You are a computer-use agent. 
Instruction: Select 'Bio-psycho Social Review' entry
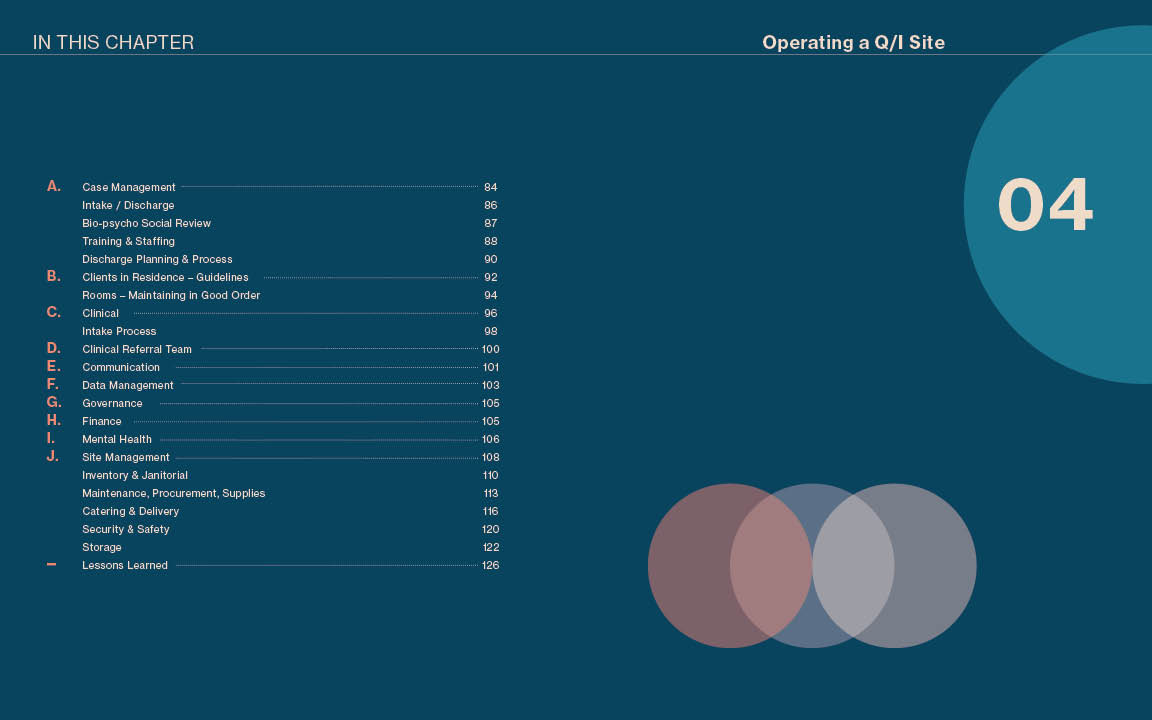pyautogui.click(x=146, y=223)
